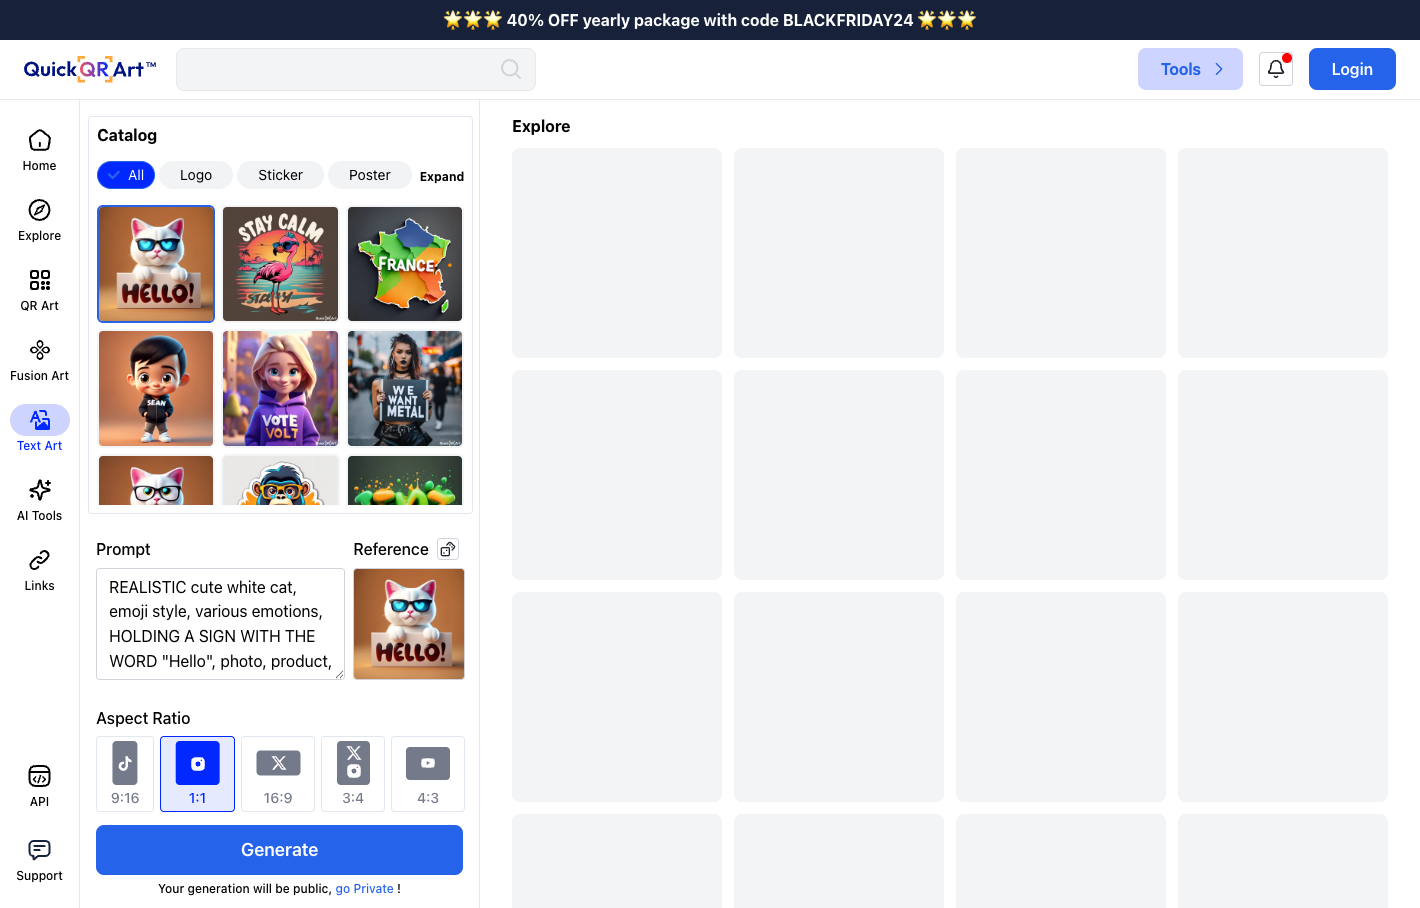The width and height of the screenshot is (1420, 908).
Task: Filter catalog by Sticker
Action: click(x=280, y=175)
